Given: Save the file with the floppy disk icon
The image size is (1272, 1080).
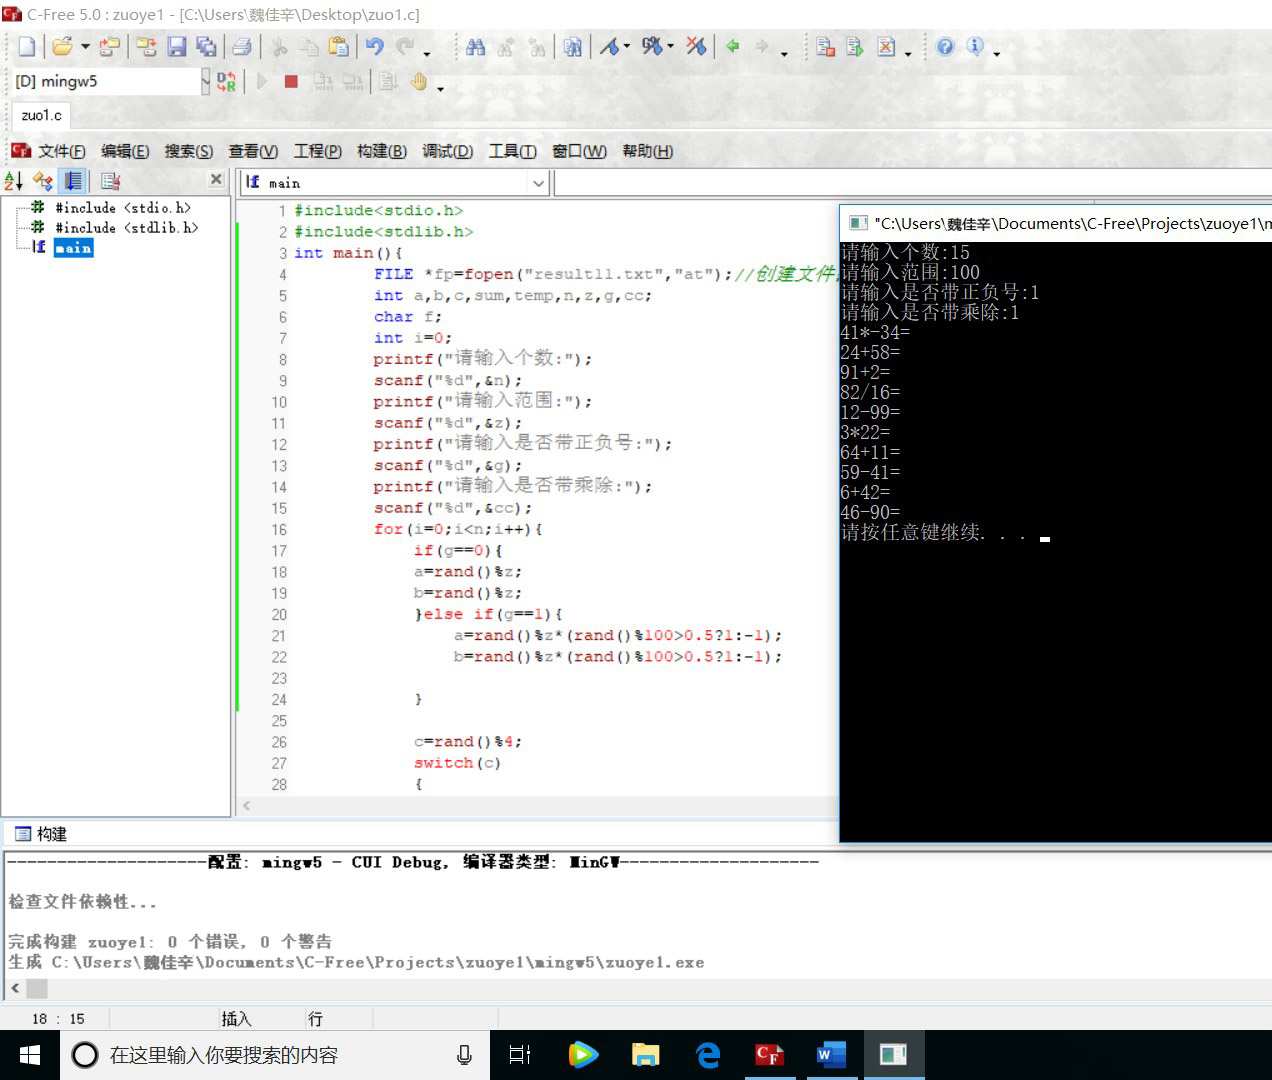Looking at the screenshot, I should (x=177, y=46).
